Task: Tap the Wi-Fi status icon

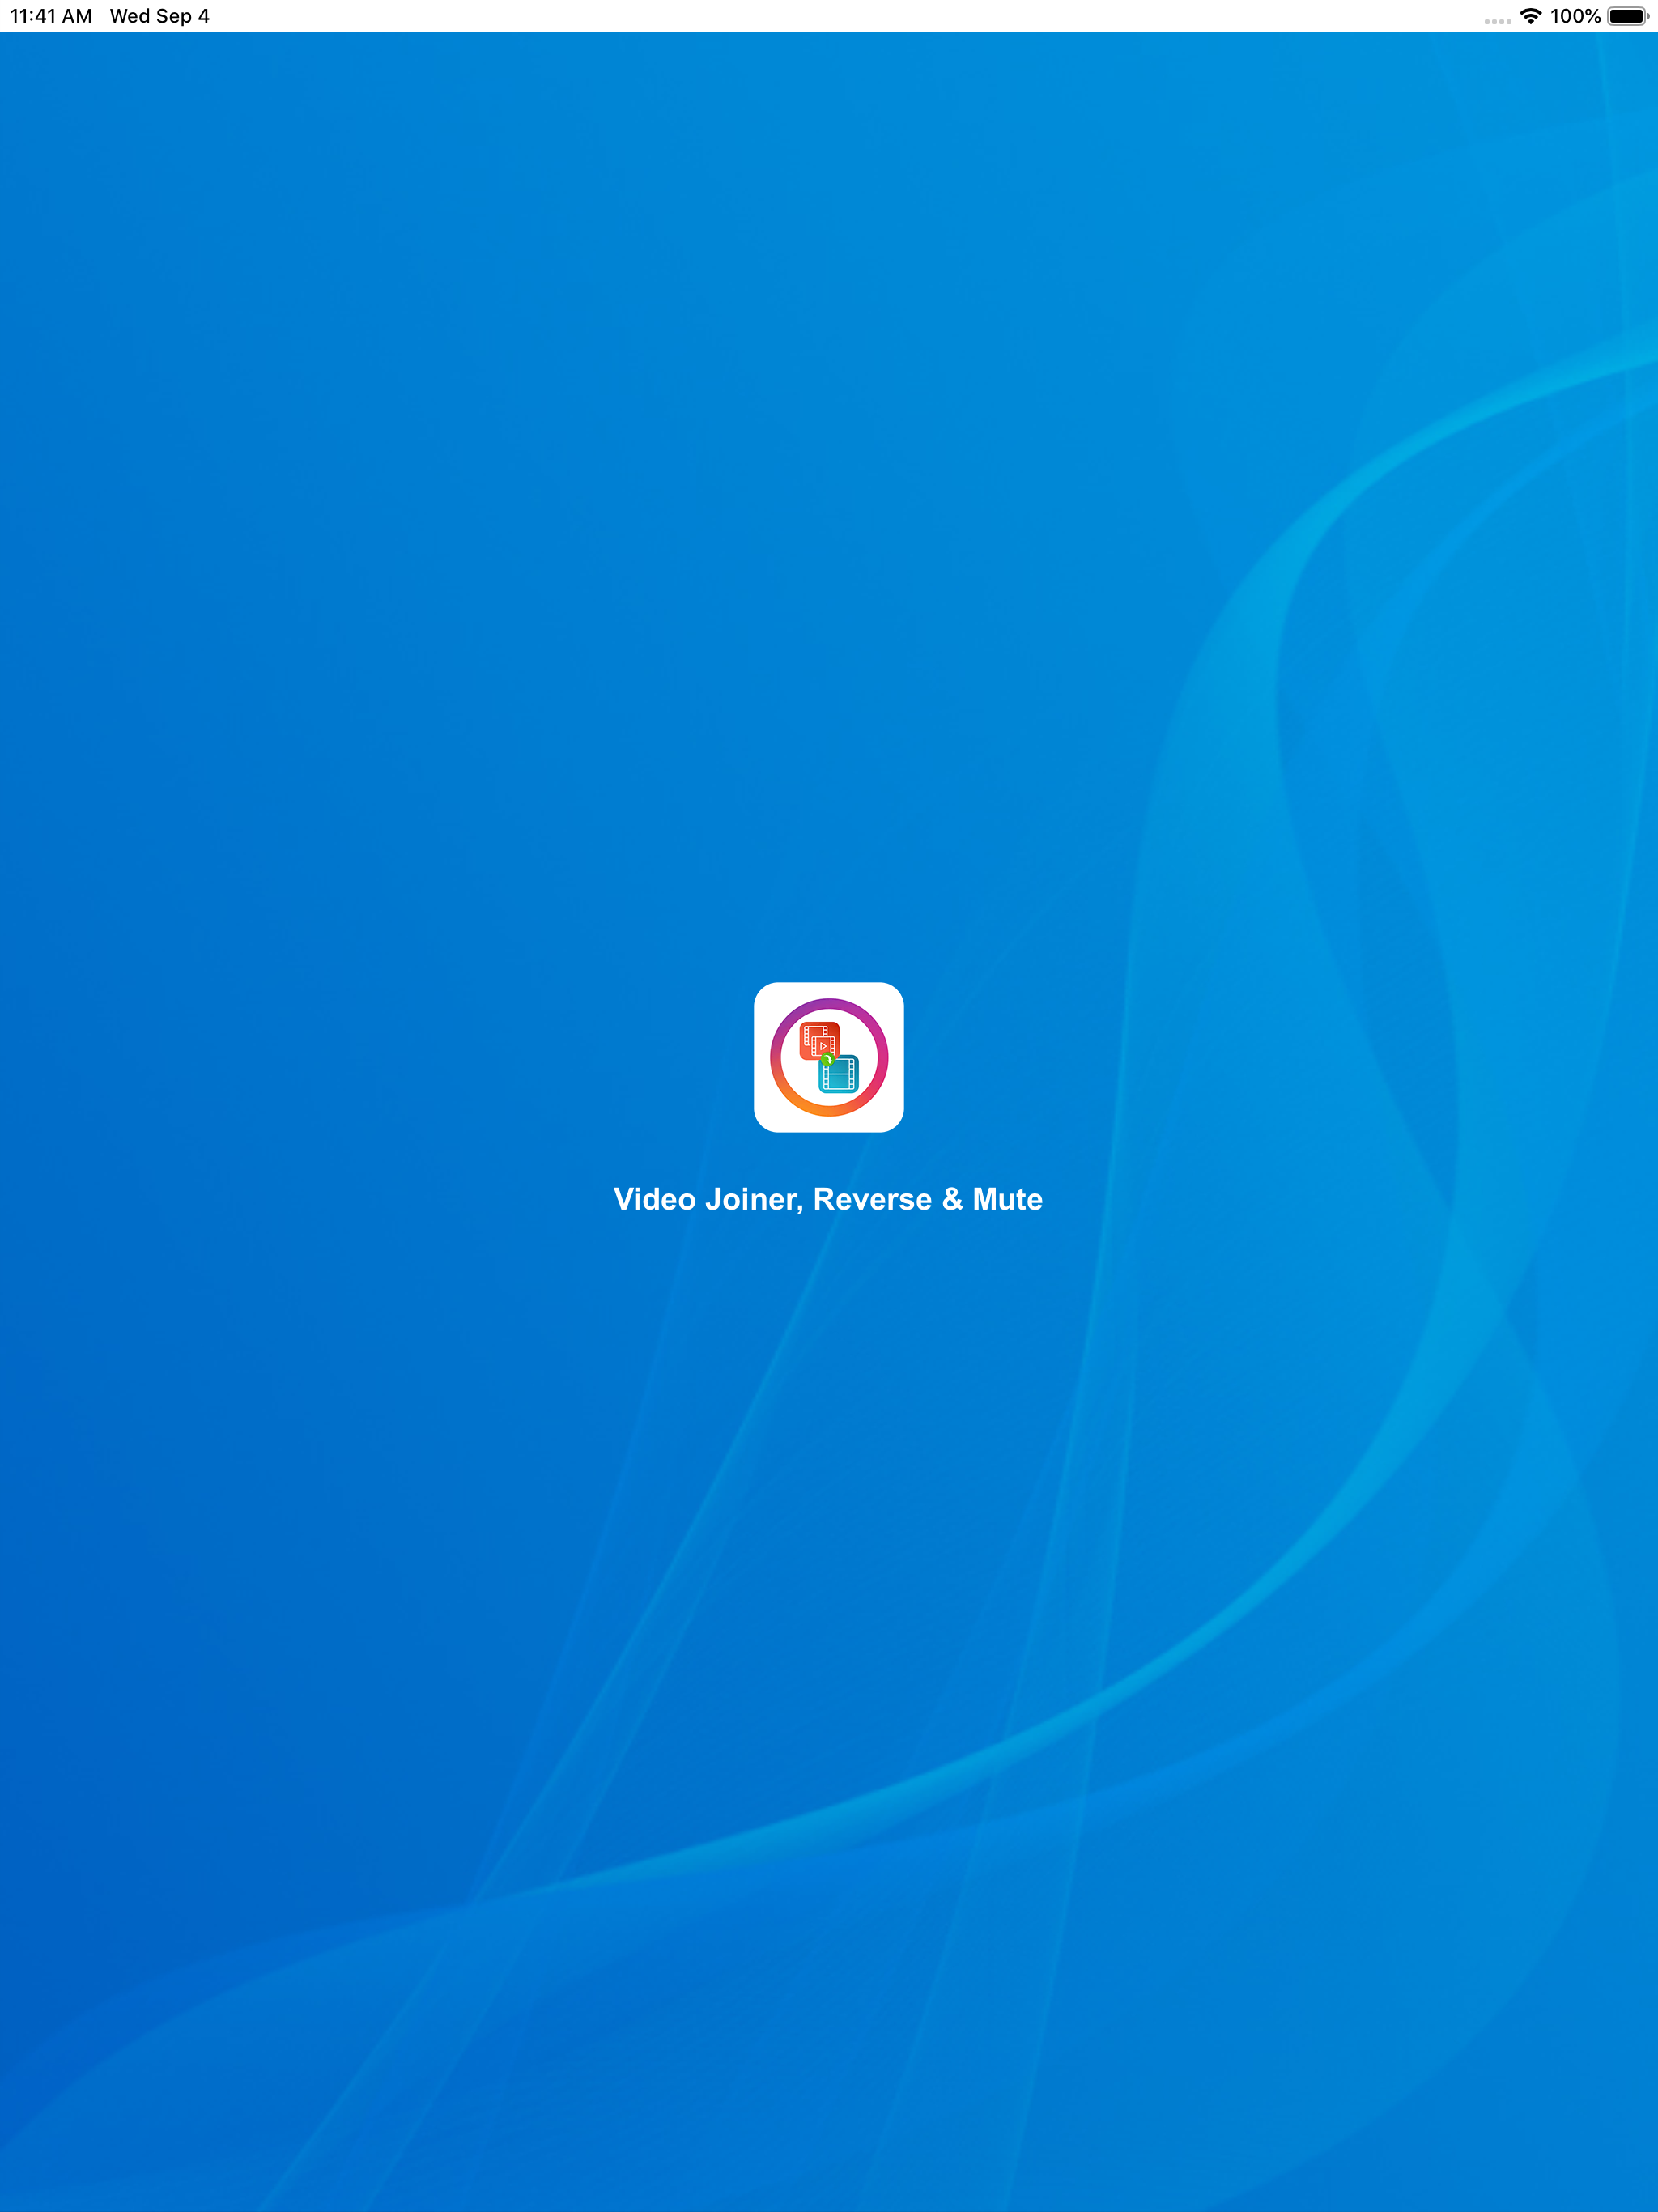Action: [1530, 16]
